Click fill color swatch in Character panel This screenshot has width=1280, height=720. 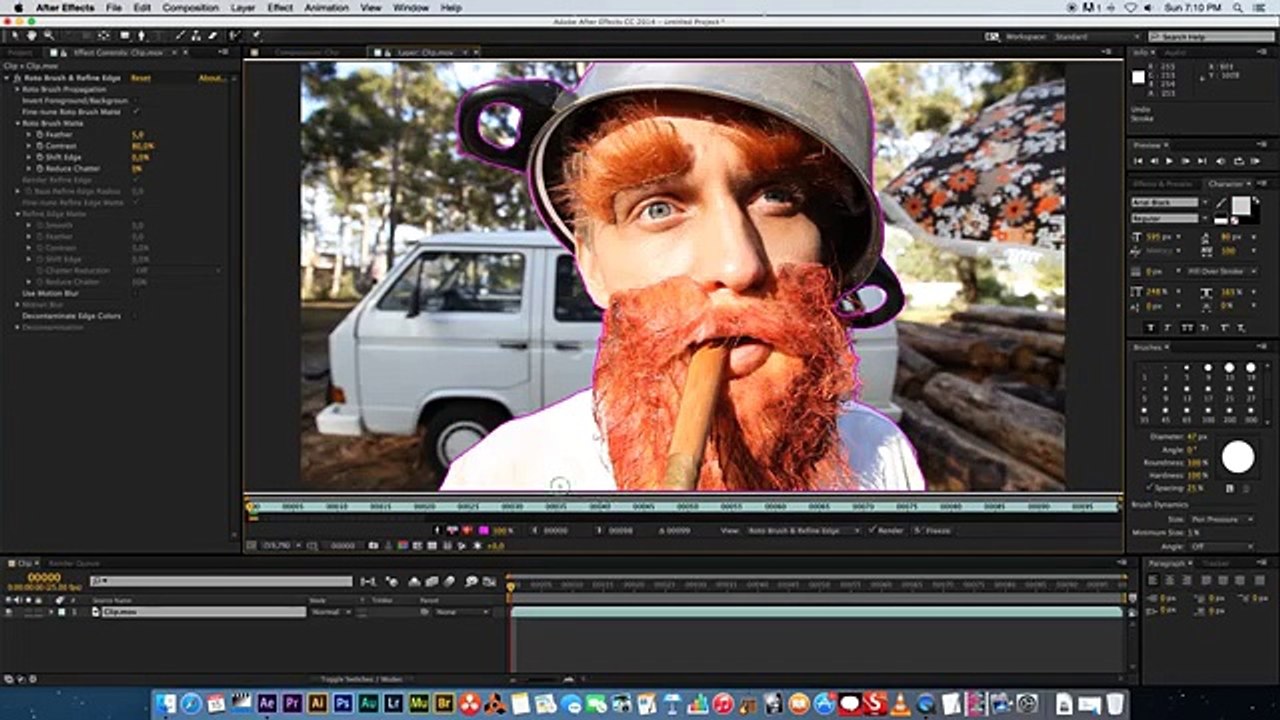[1241, 205]
